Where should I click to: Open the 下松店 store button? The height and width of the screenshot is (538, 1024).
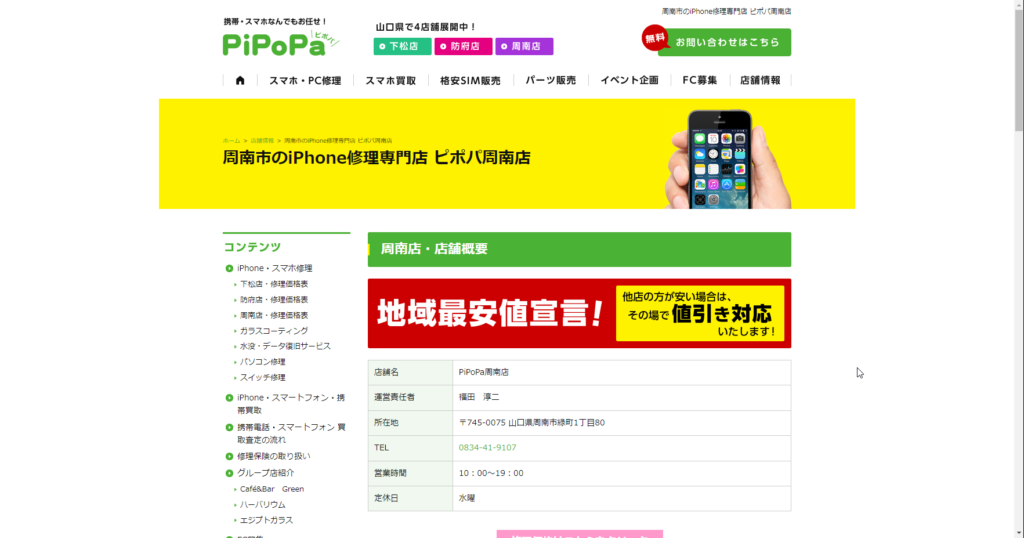402,46
